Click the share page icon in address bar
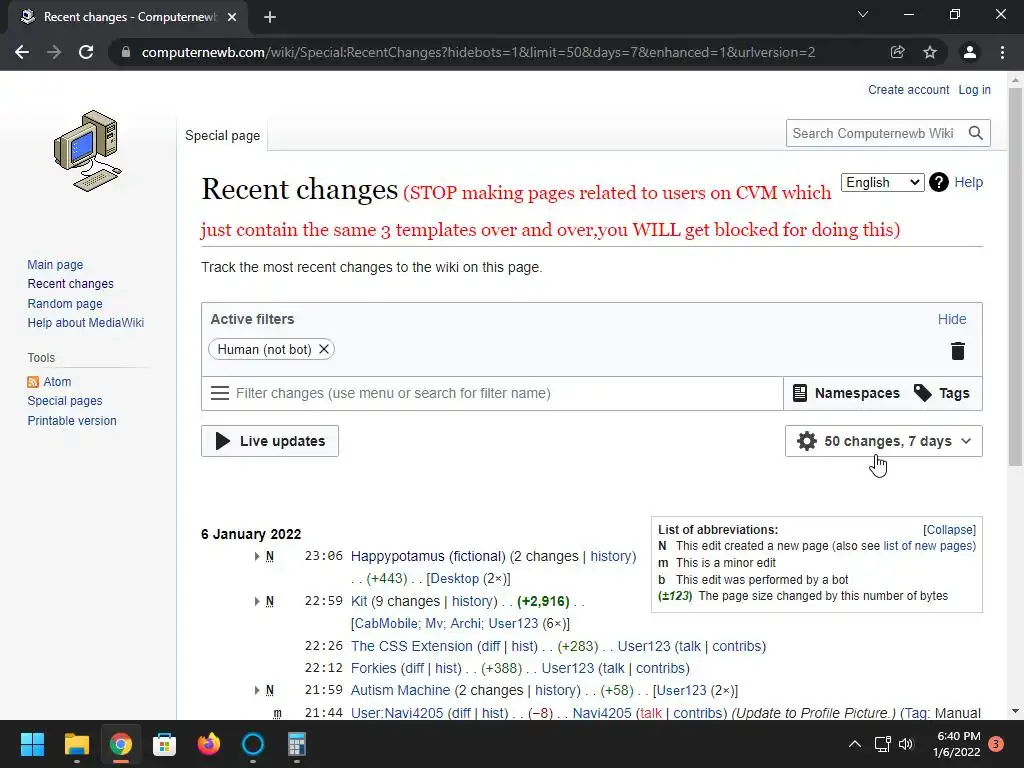 pos(898,52)
